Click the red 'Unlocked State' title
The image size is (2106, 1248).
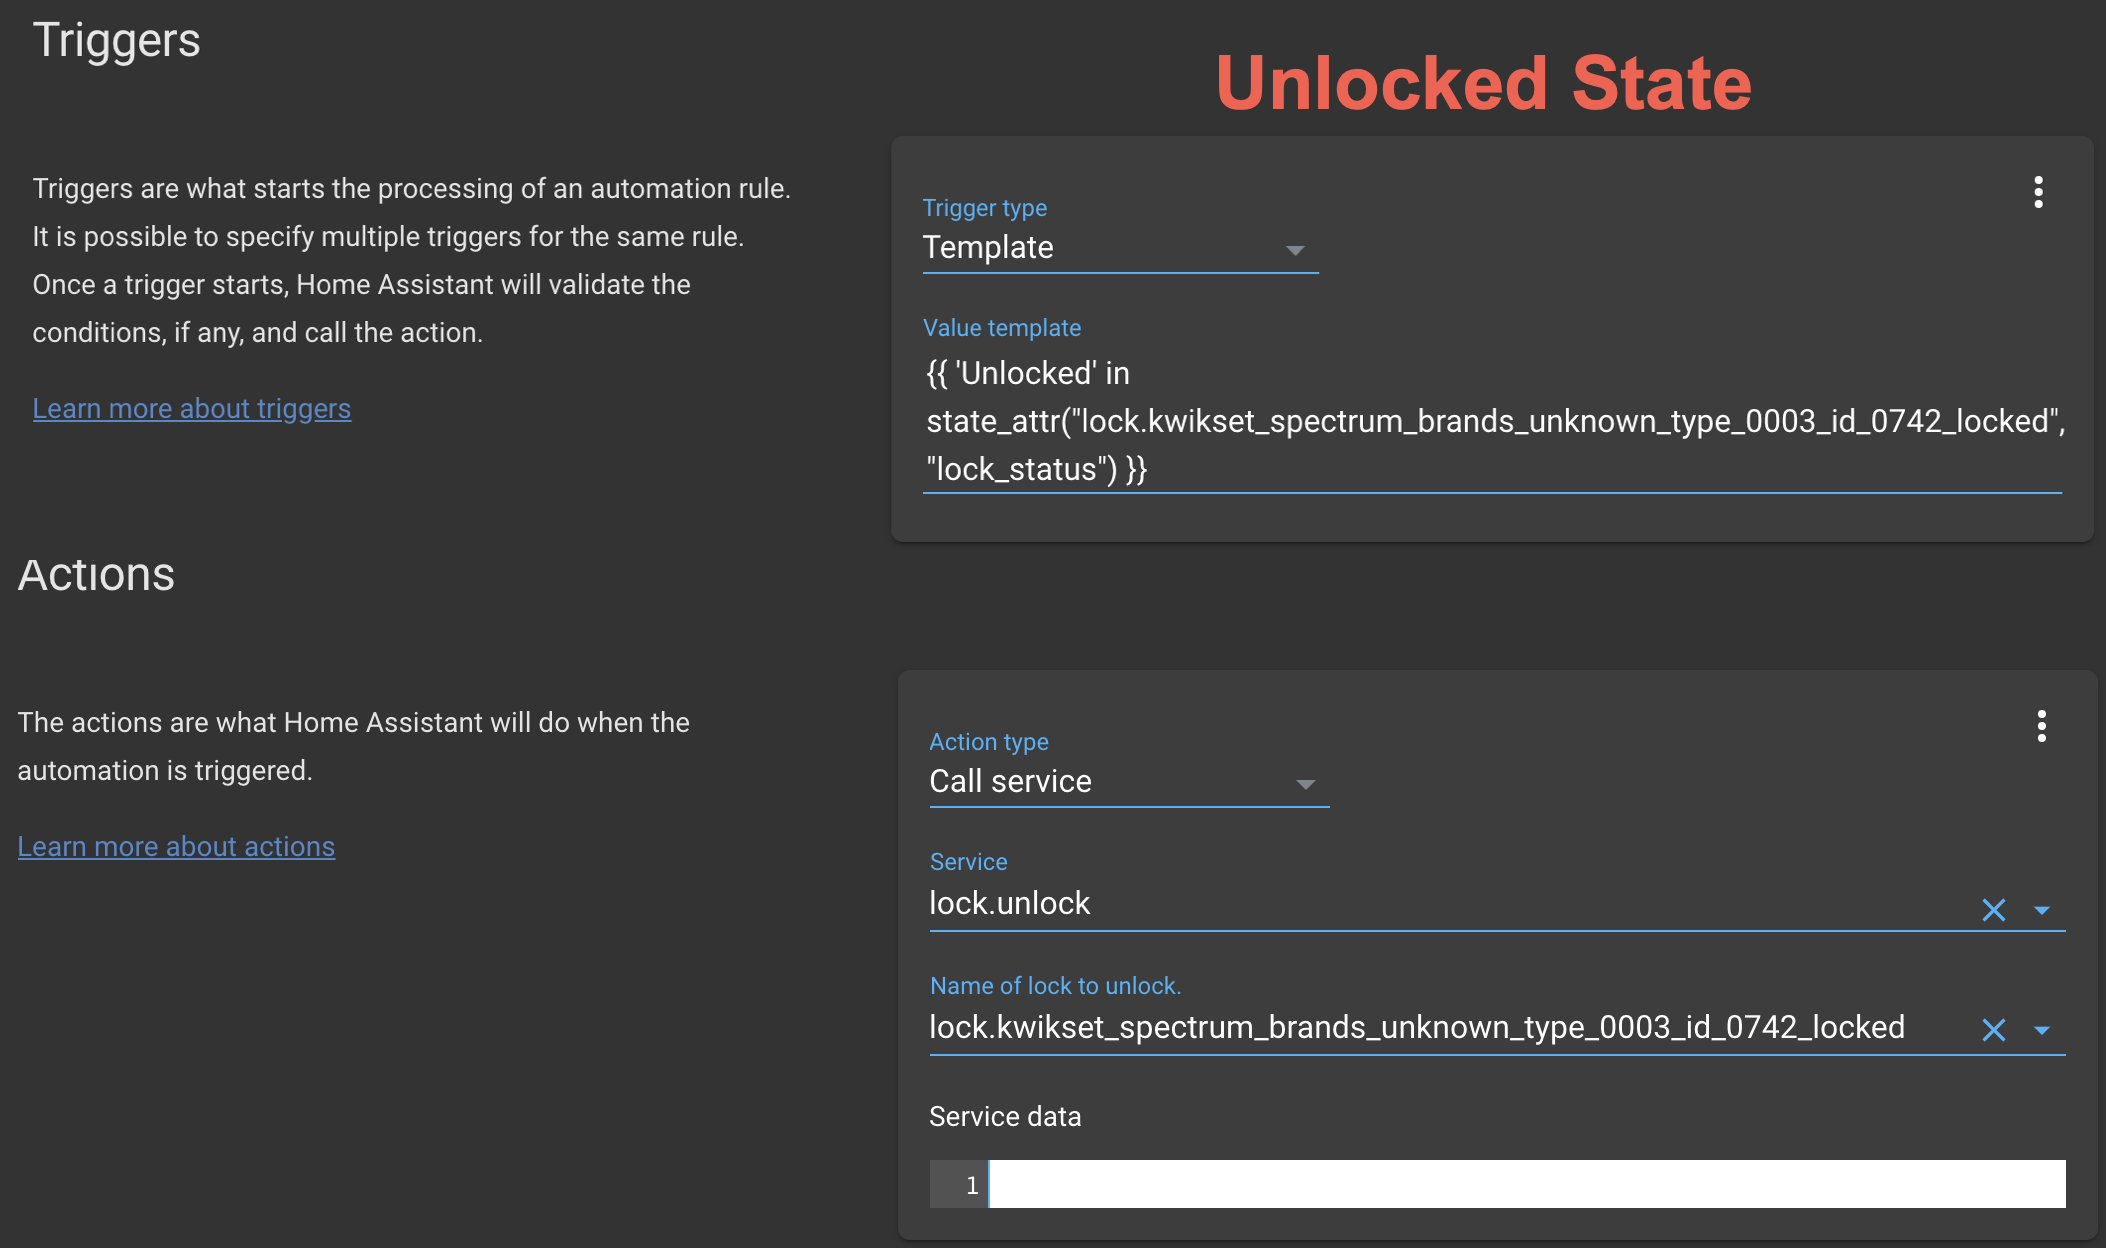[1483, 83]
